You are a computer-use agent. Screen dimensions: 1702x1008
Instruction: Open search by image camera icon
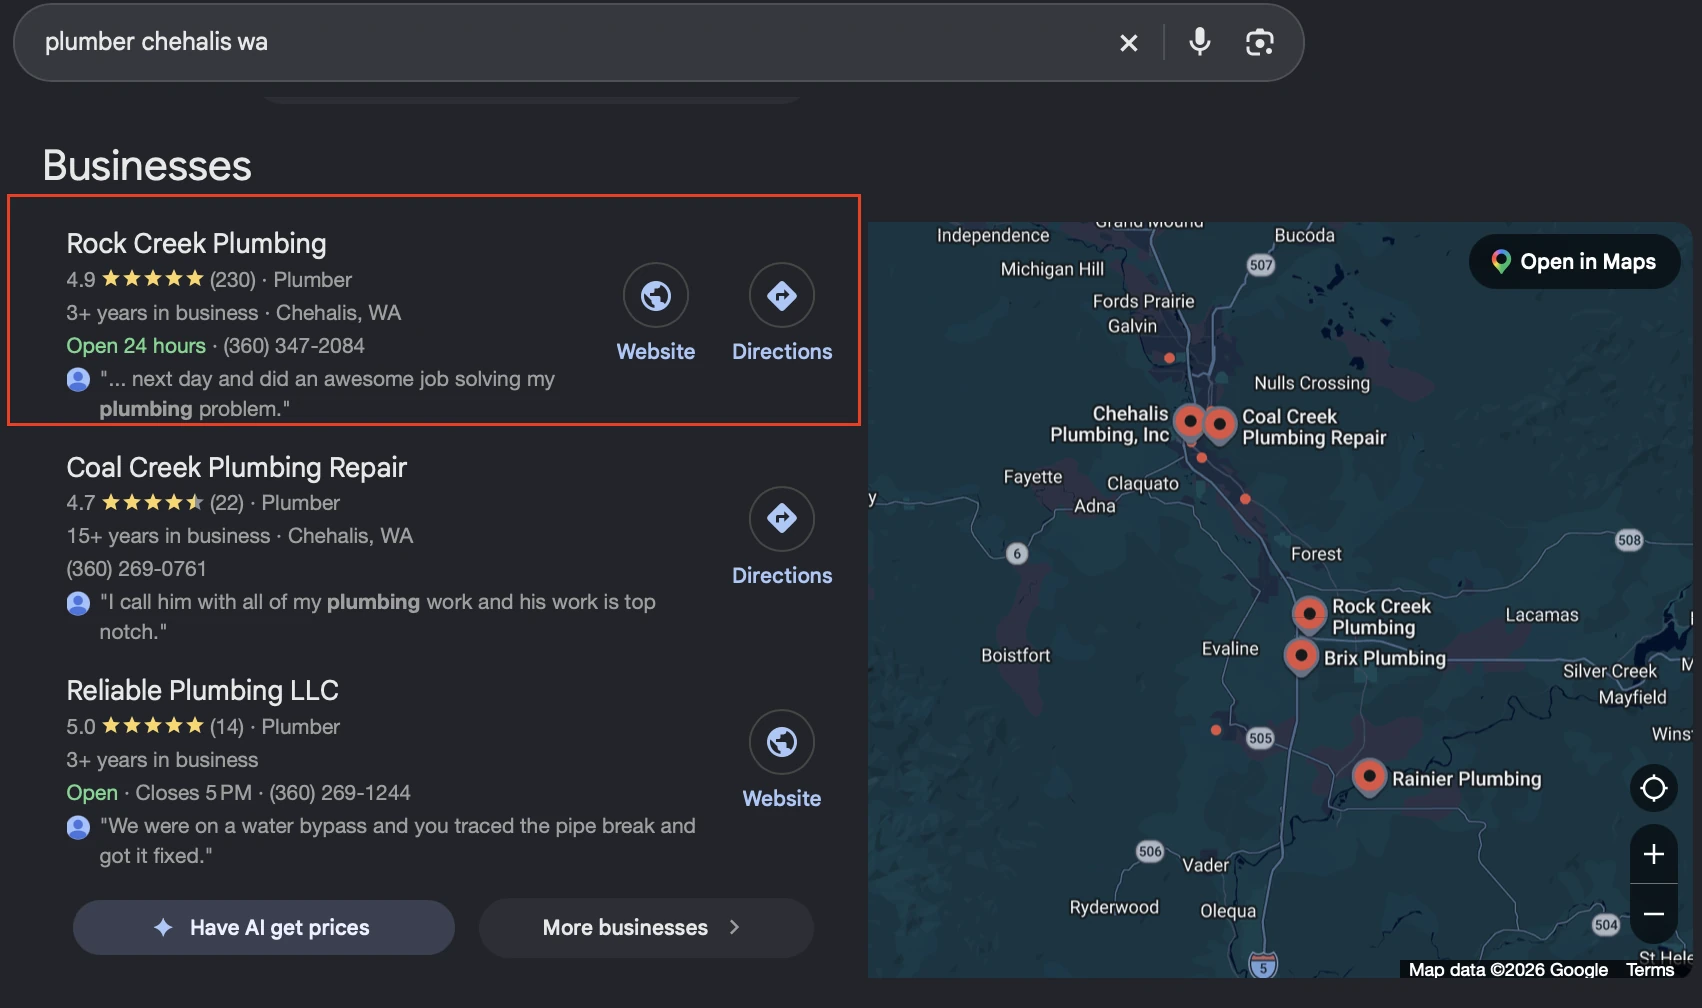[1259, 42]
